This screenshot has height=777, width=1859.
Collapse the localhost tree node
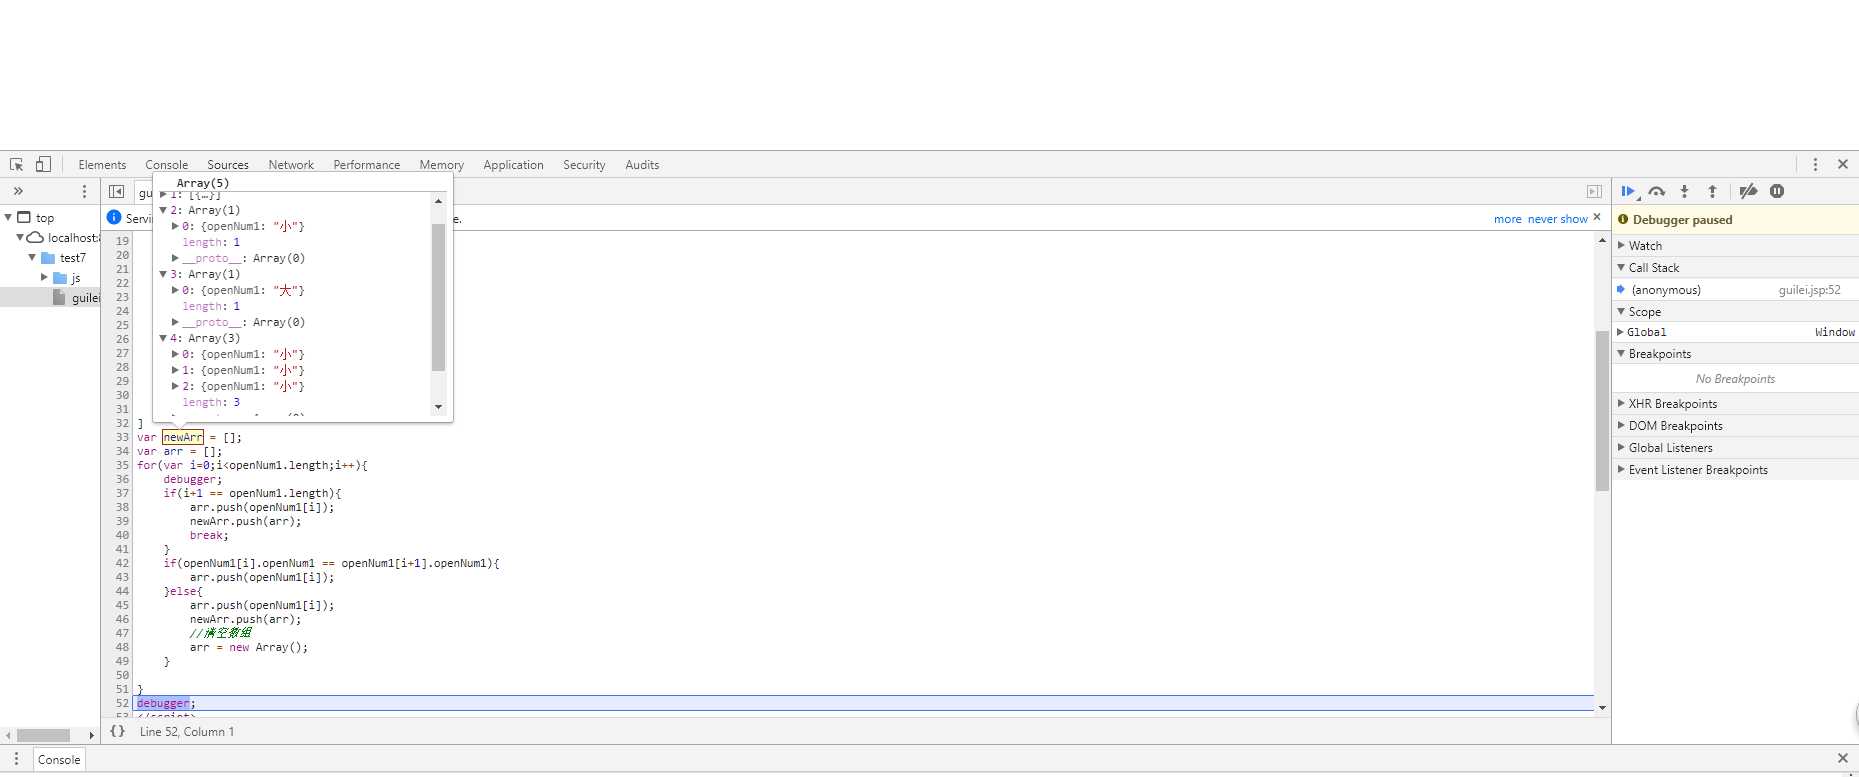point(20,237)
